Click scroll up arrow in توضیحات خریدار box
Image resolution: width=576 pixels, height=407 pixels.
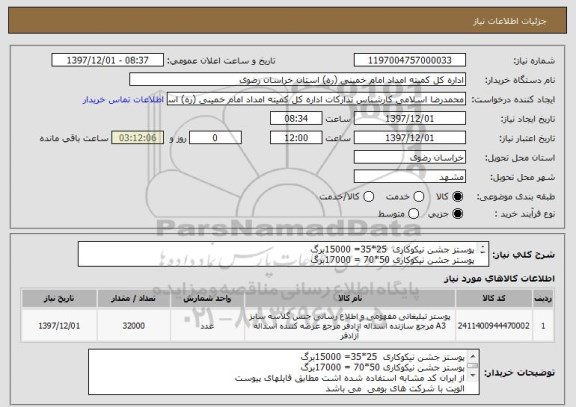click(473, 356)
